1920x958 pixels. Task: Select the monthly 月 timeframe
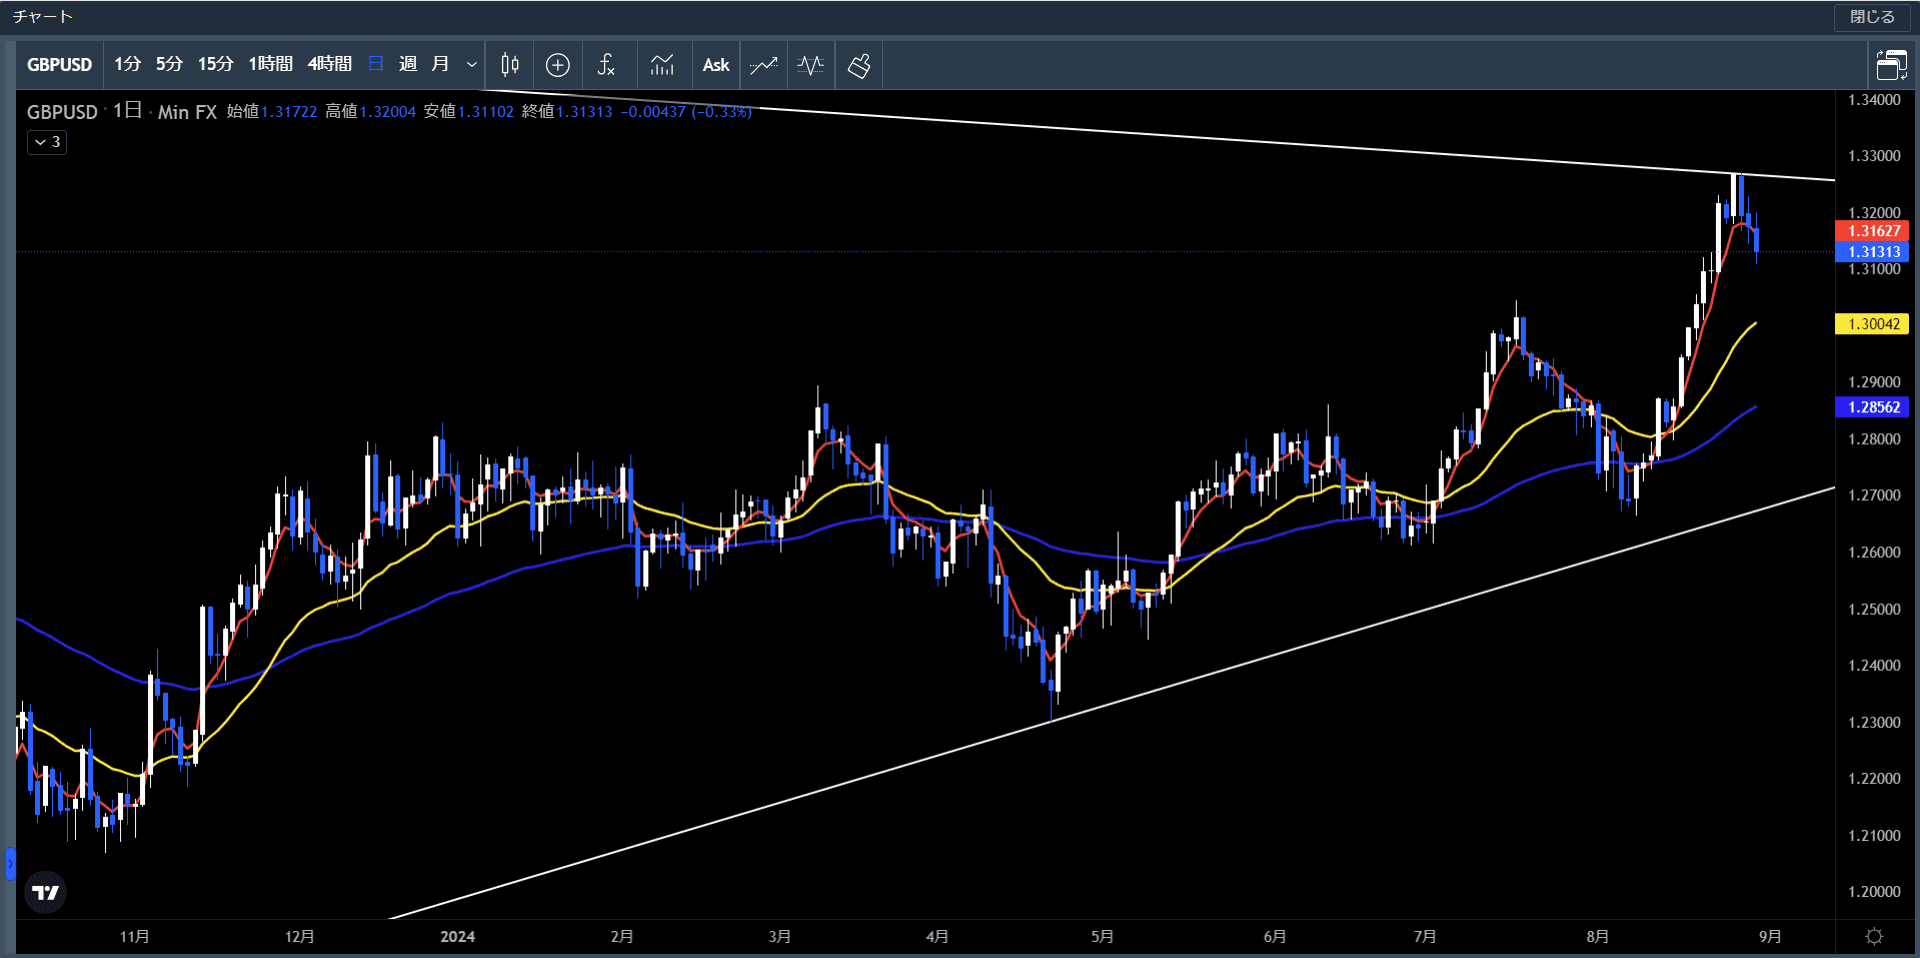(440, 64)
